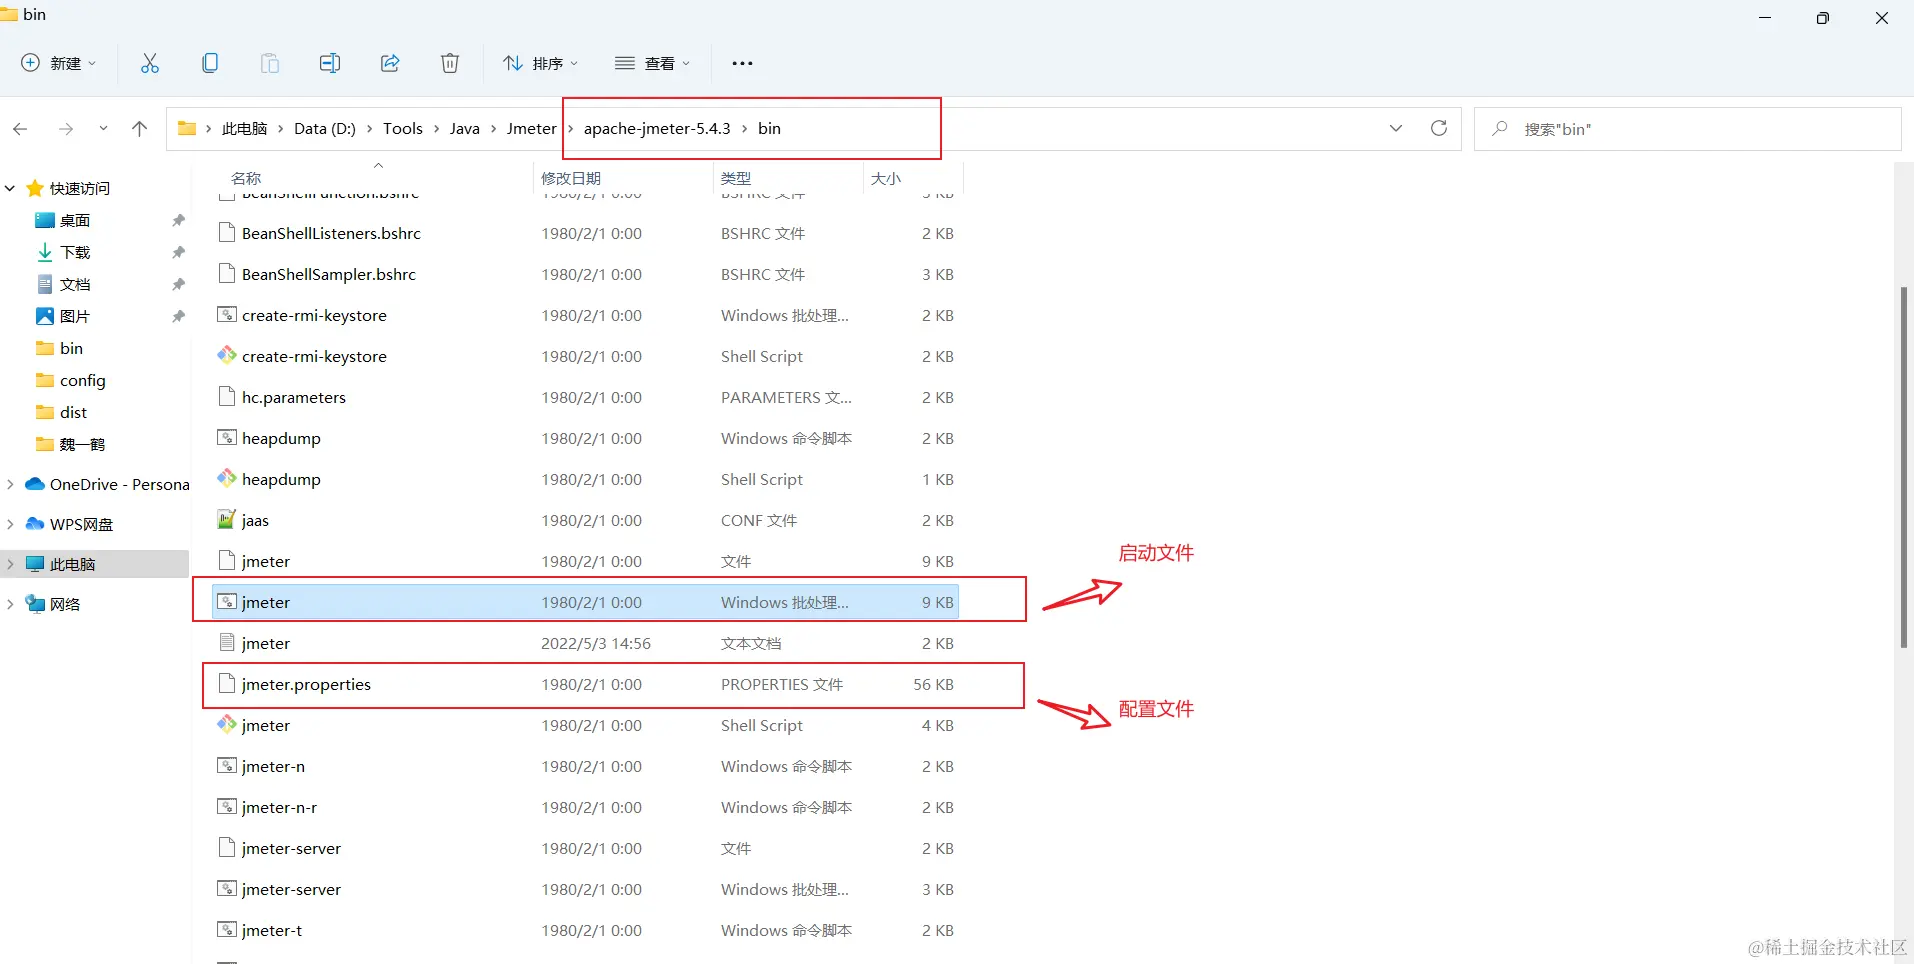Select the jmeter text document dated 2022/5/3
Image resolution: width=1914 pixels, height=964 pixels.
coord(586,643)
